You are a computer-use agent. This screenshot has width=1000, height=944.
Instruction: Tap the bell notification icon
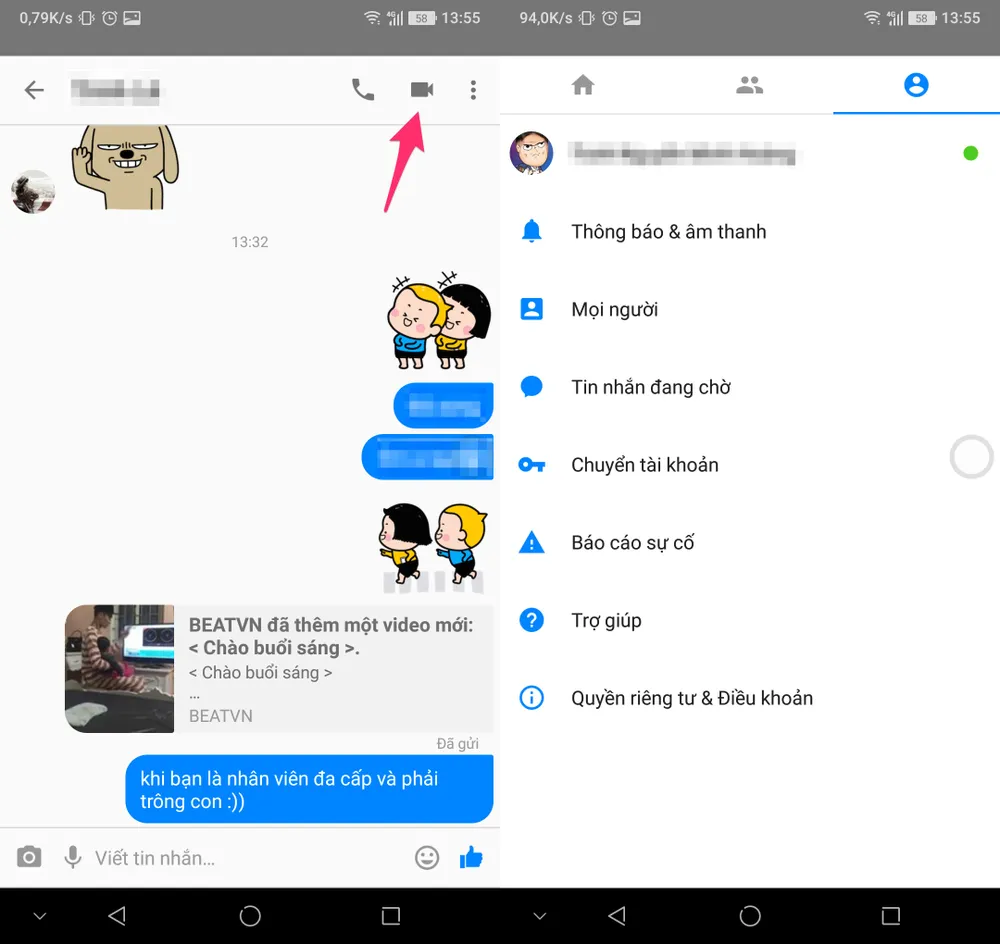click(x=531, y=231)
